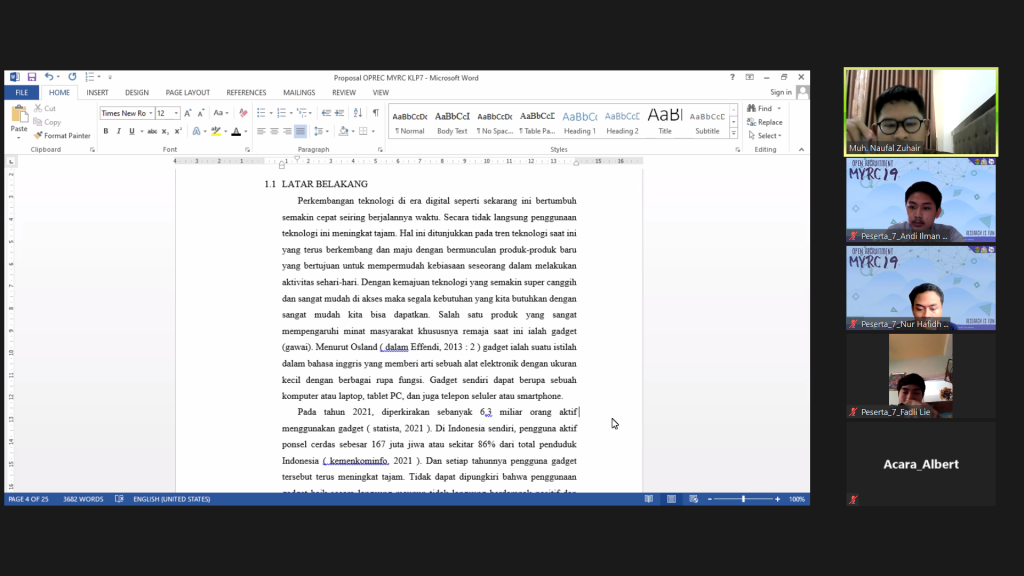Open Word Help question mark icon
1024x576 pixels.
tap(732, 77)
